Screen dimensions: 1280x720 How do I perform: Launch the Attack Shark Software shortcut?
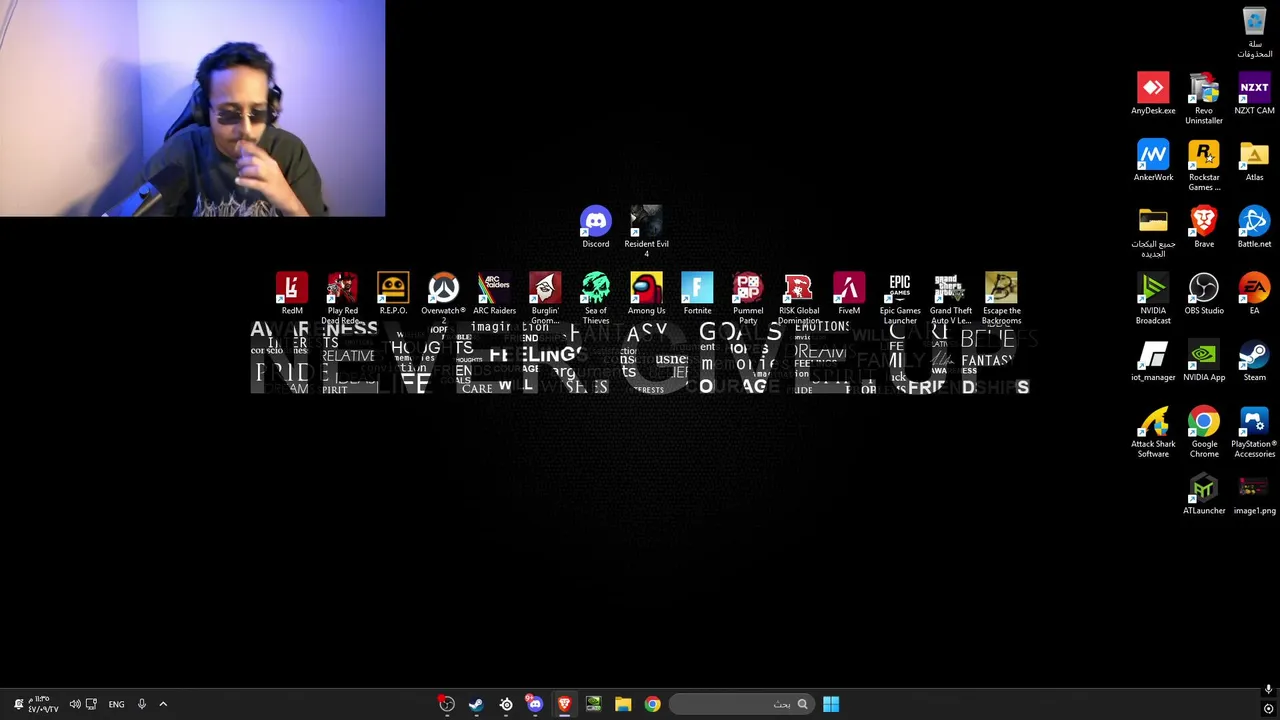pyautogui.click(x=1153, y=432)
